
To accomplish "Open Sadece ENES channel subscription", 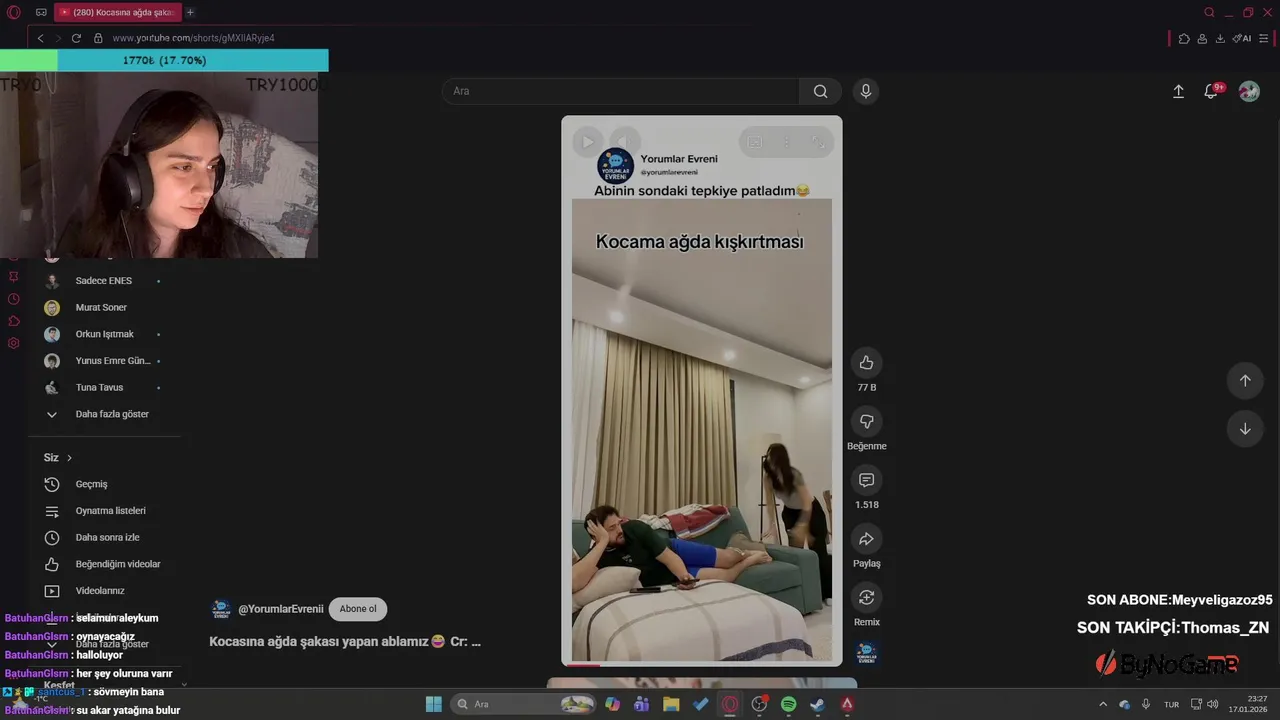I will [x=104, y=281].
